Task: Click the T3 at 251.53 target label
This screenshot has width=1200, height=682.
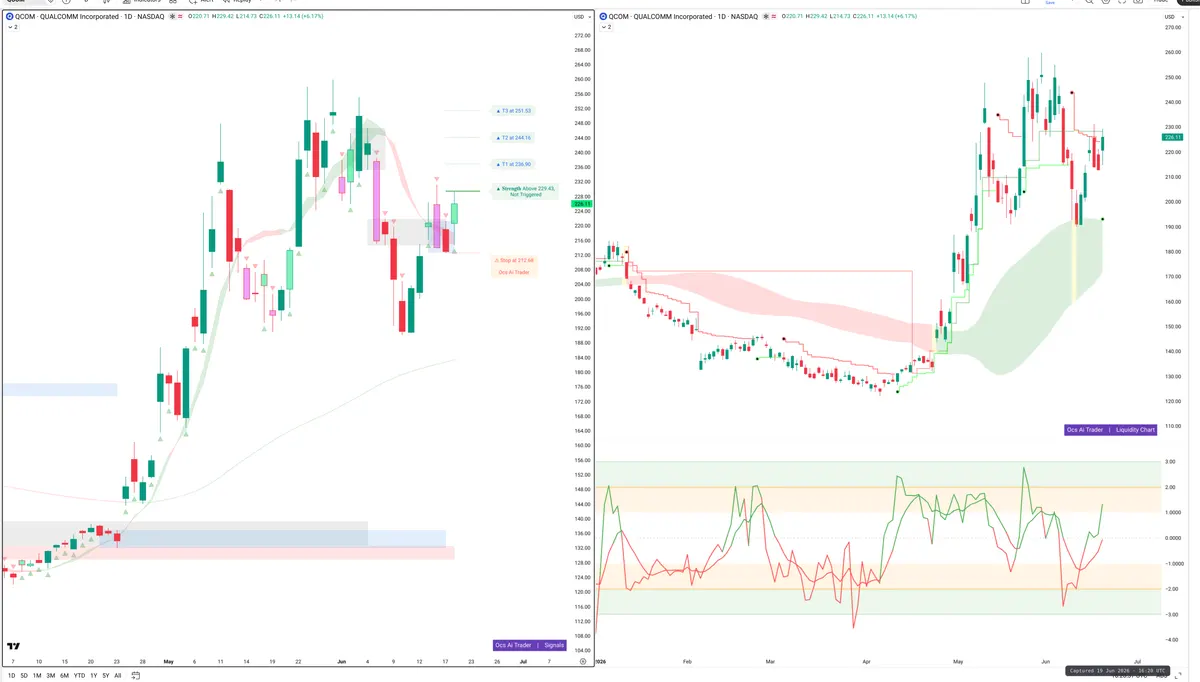Action: [513, 111]
